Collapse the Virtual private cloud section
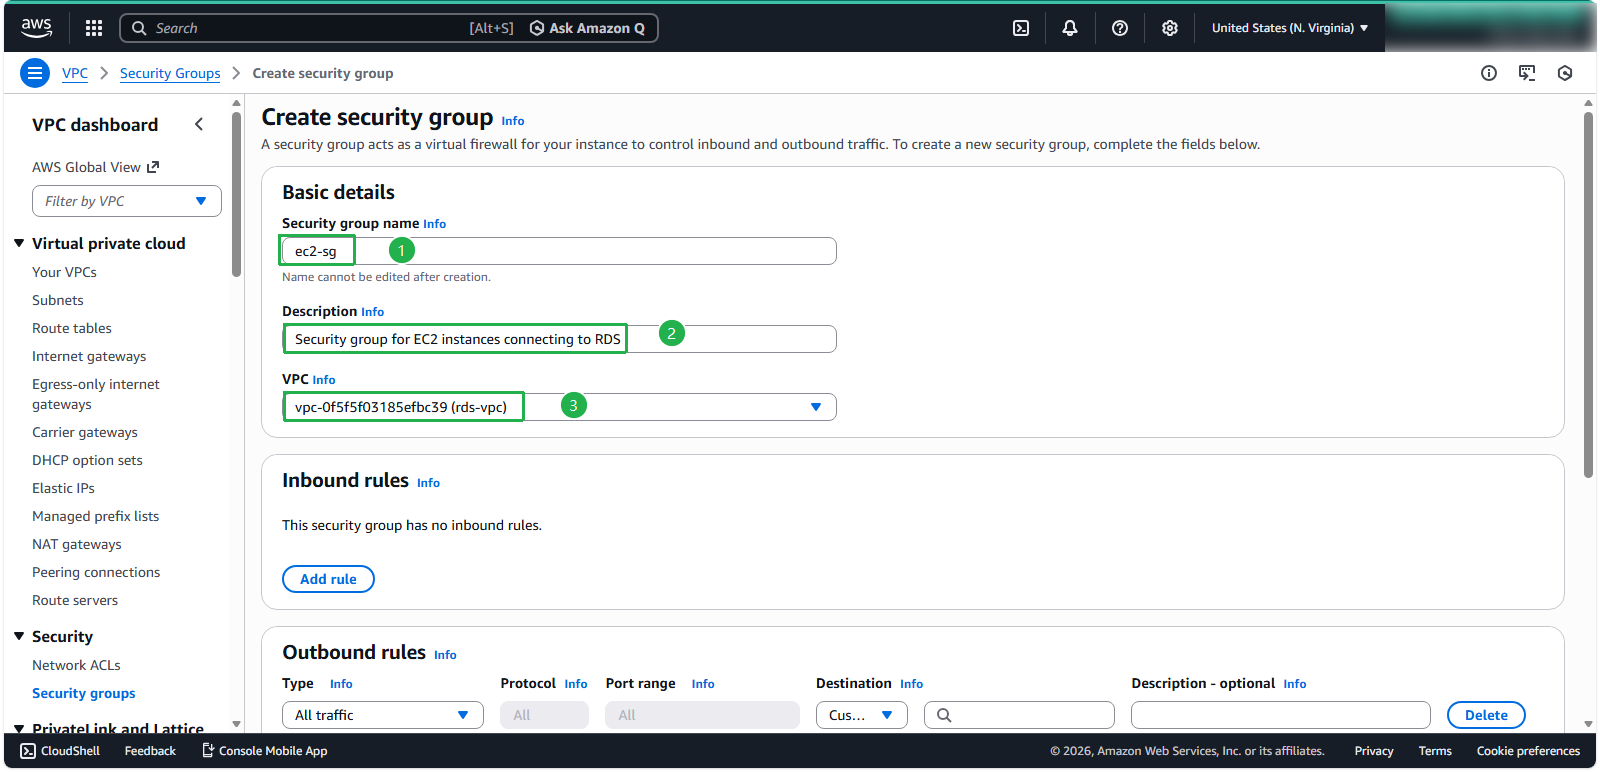This screenshot has width=1600, height=772. [x=19, y=243]
